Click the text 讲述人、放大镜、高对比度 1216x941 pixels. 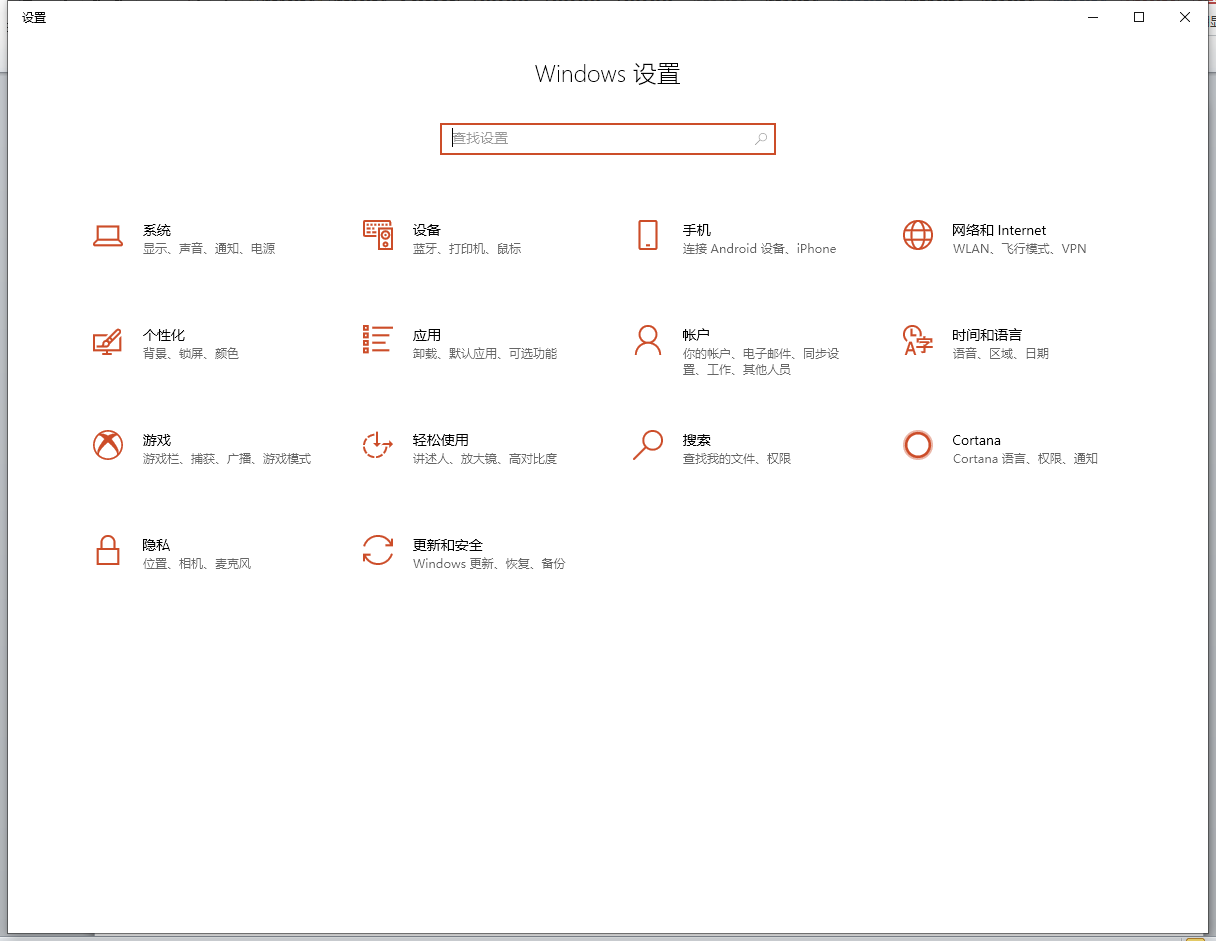[x=485, y=459]
